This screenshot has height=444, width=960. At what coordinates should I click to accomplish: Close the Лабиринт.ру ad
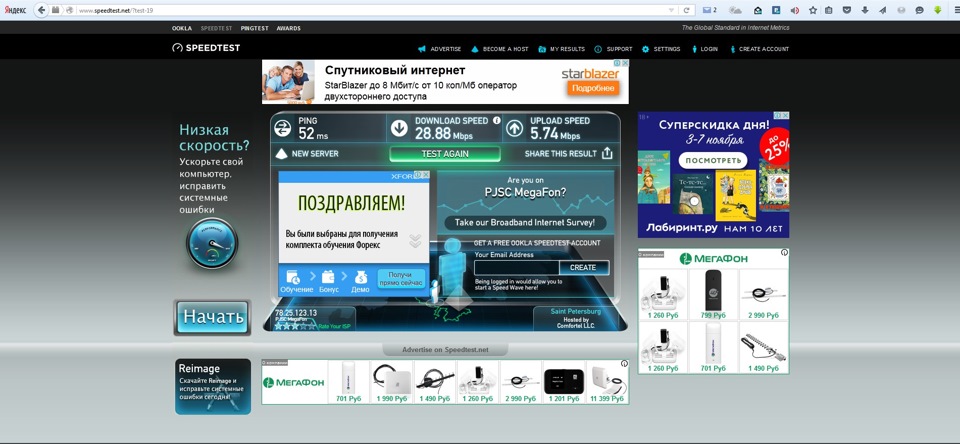coord(786,115)
